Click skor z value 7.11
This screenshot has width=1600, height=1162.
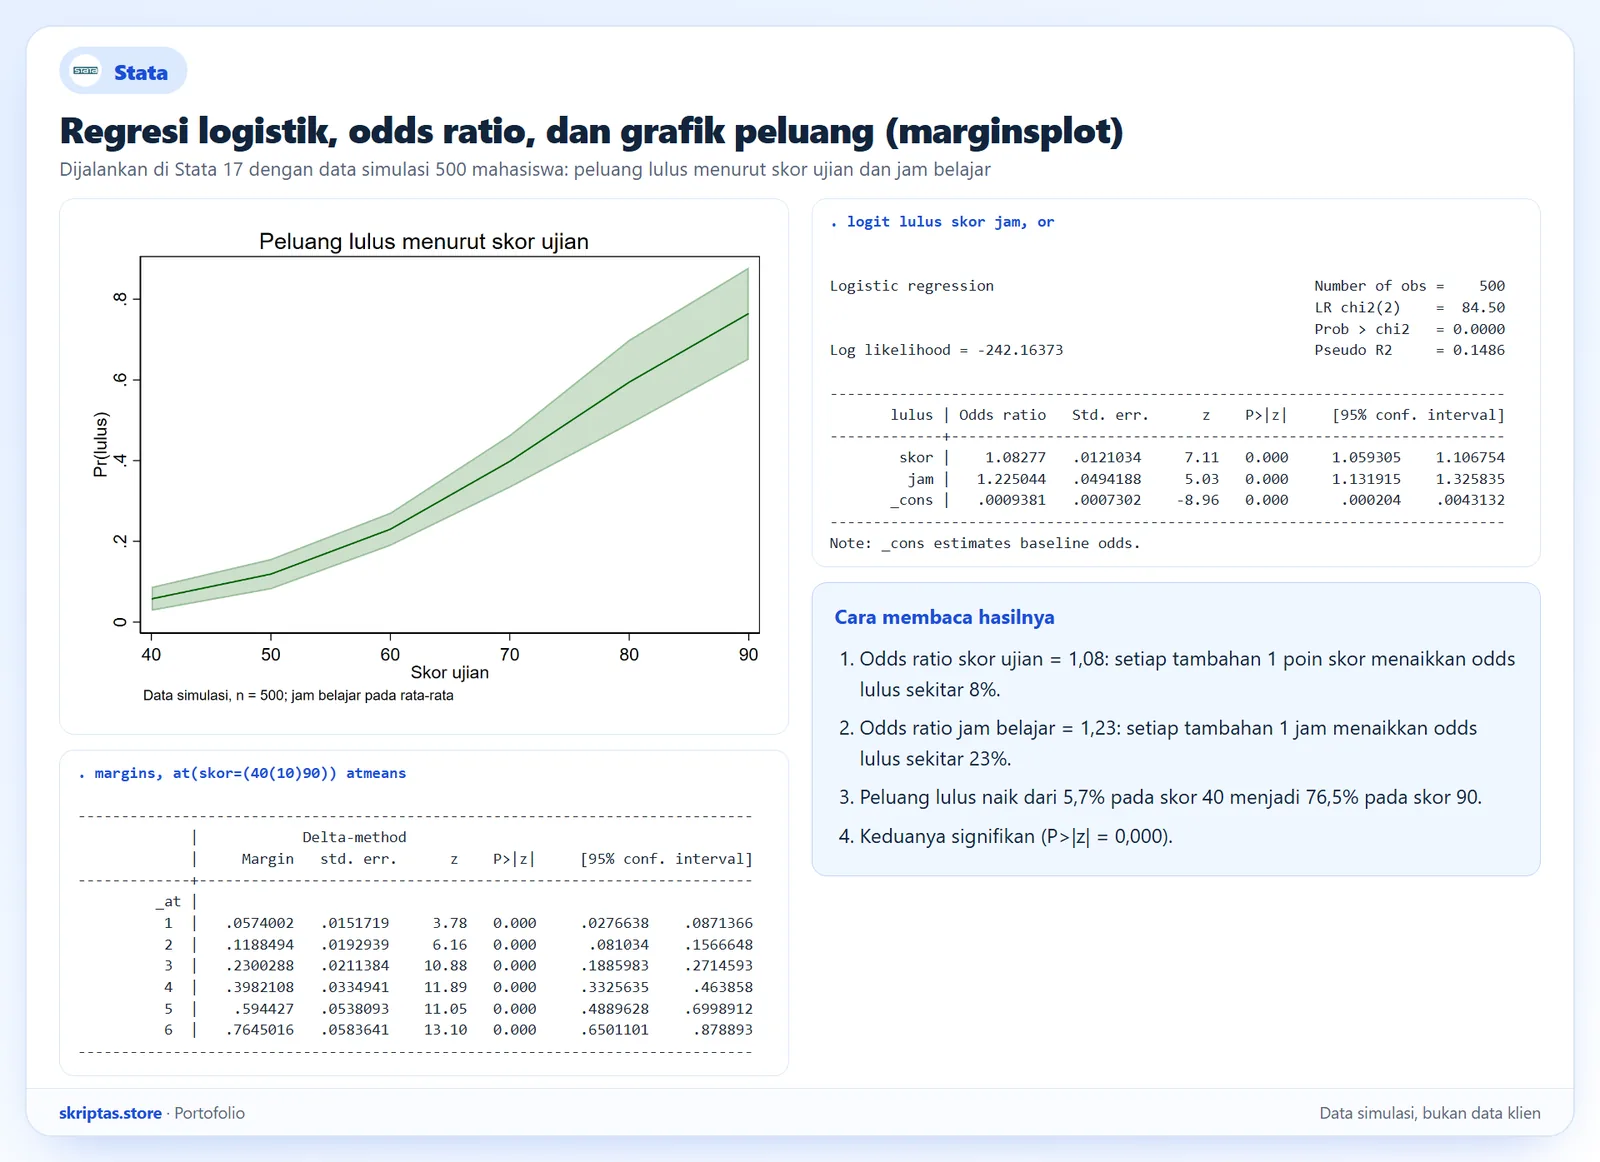[x=1202, y=457]
